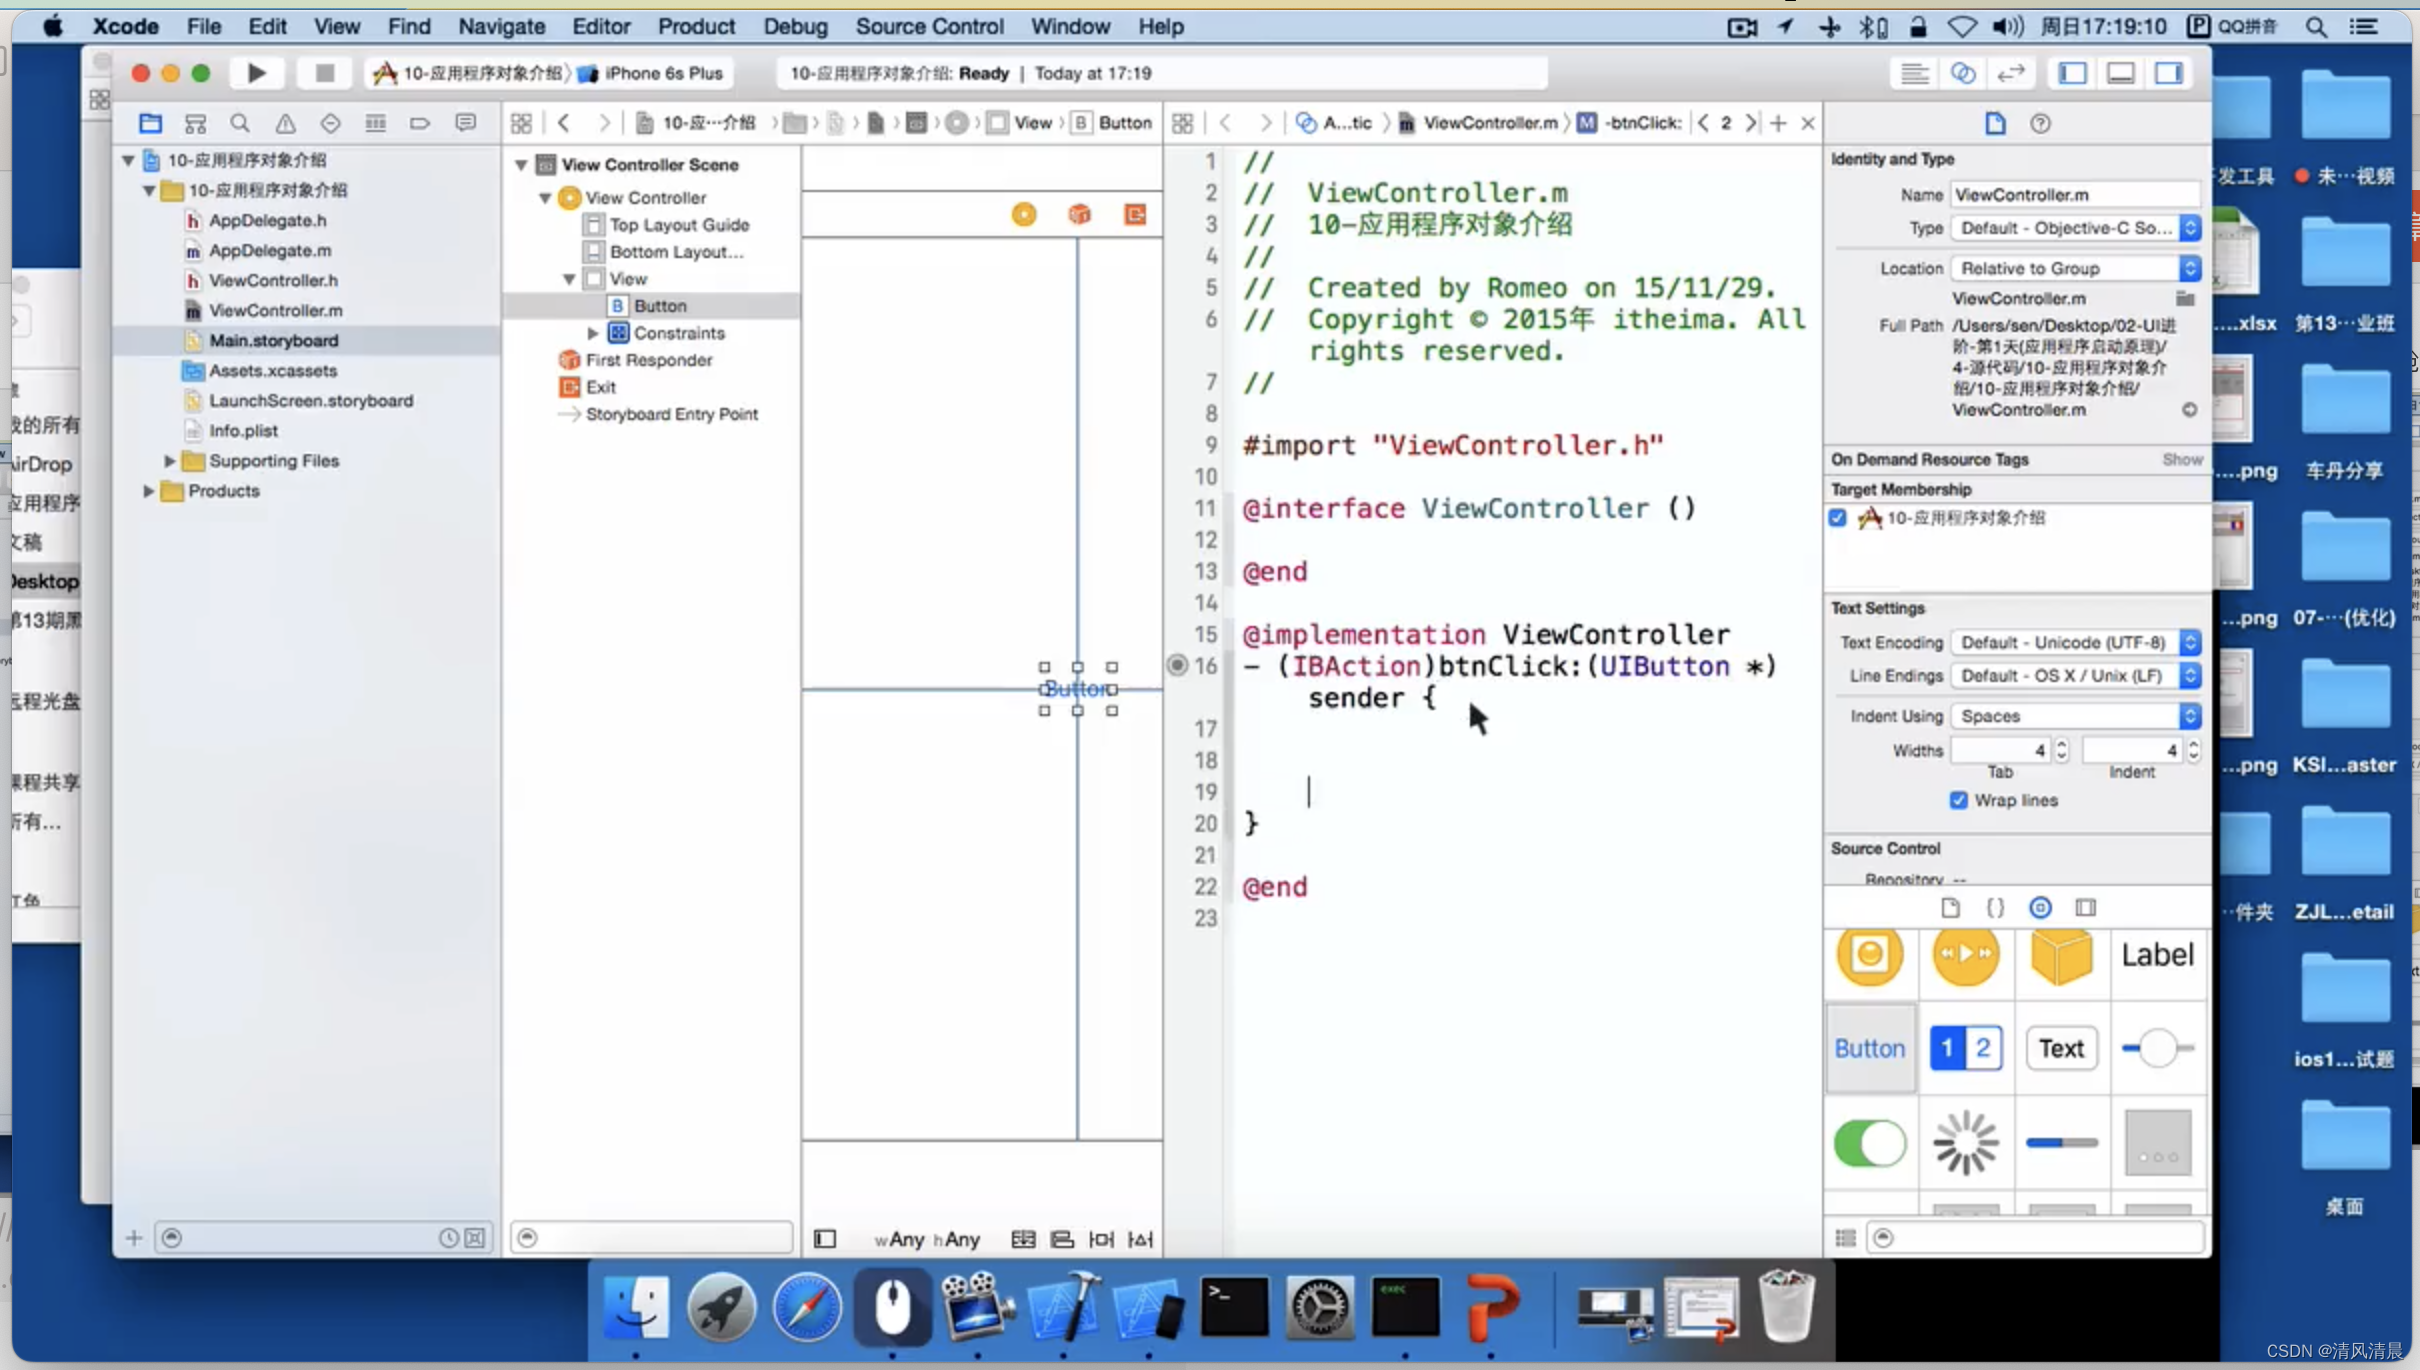Viewport: 2420px width, 1370px height.
Task: Select the Button object in library
Action: click(x=1869, y=1048)
